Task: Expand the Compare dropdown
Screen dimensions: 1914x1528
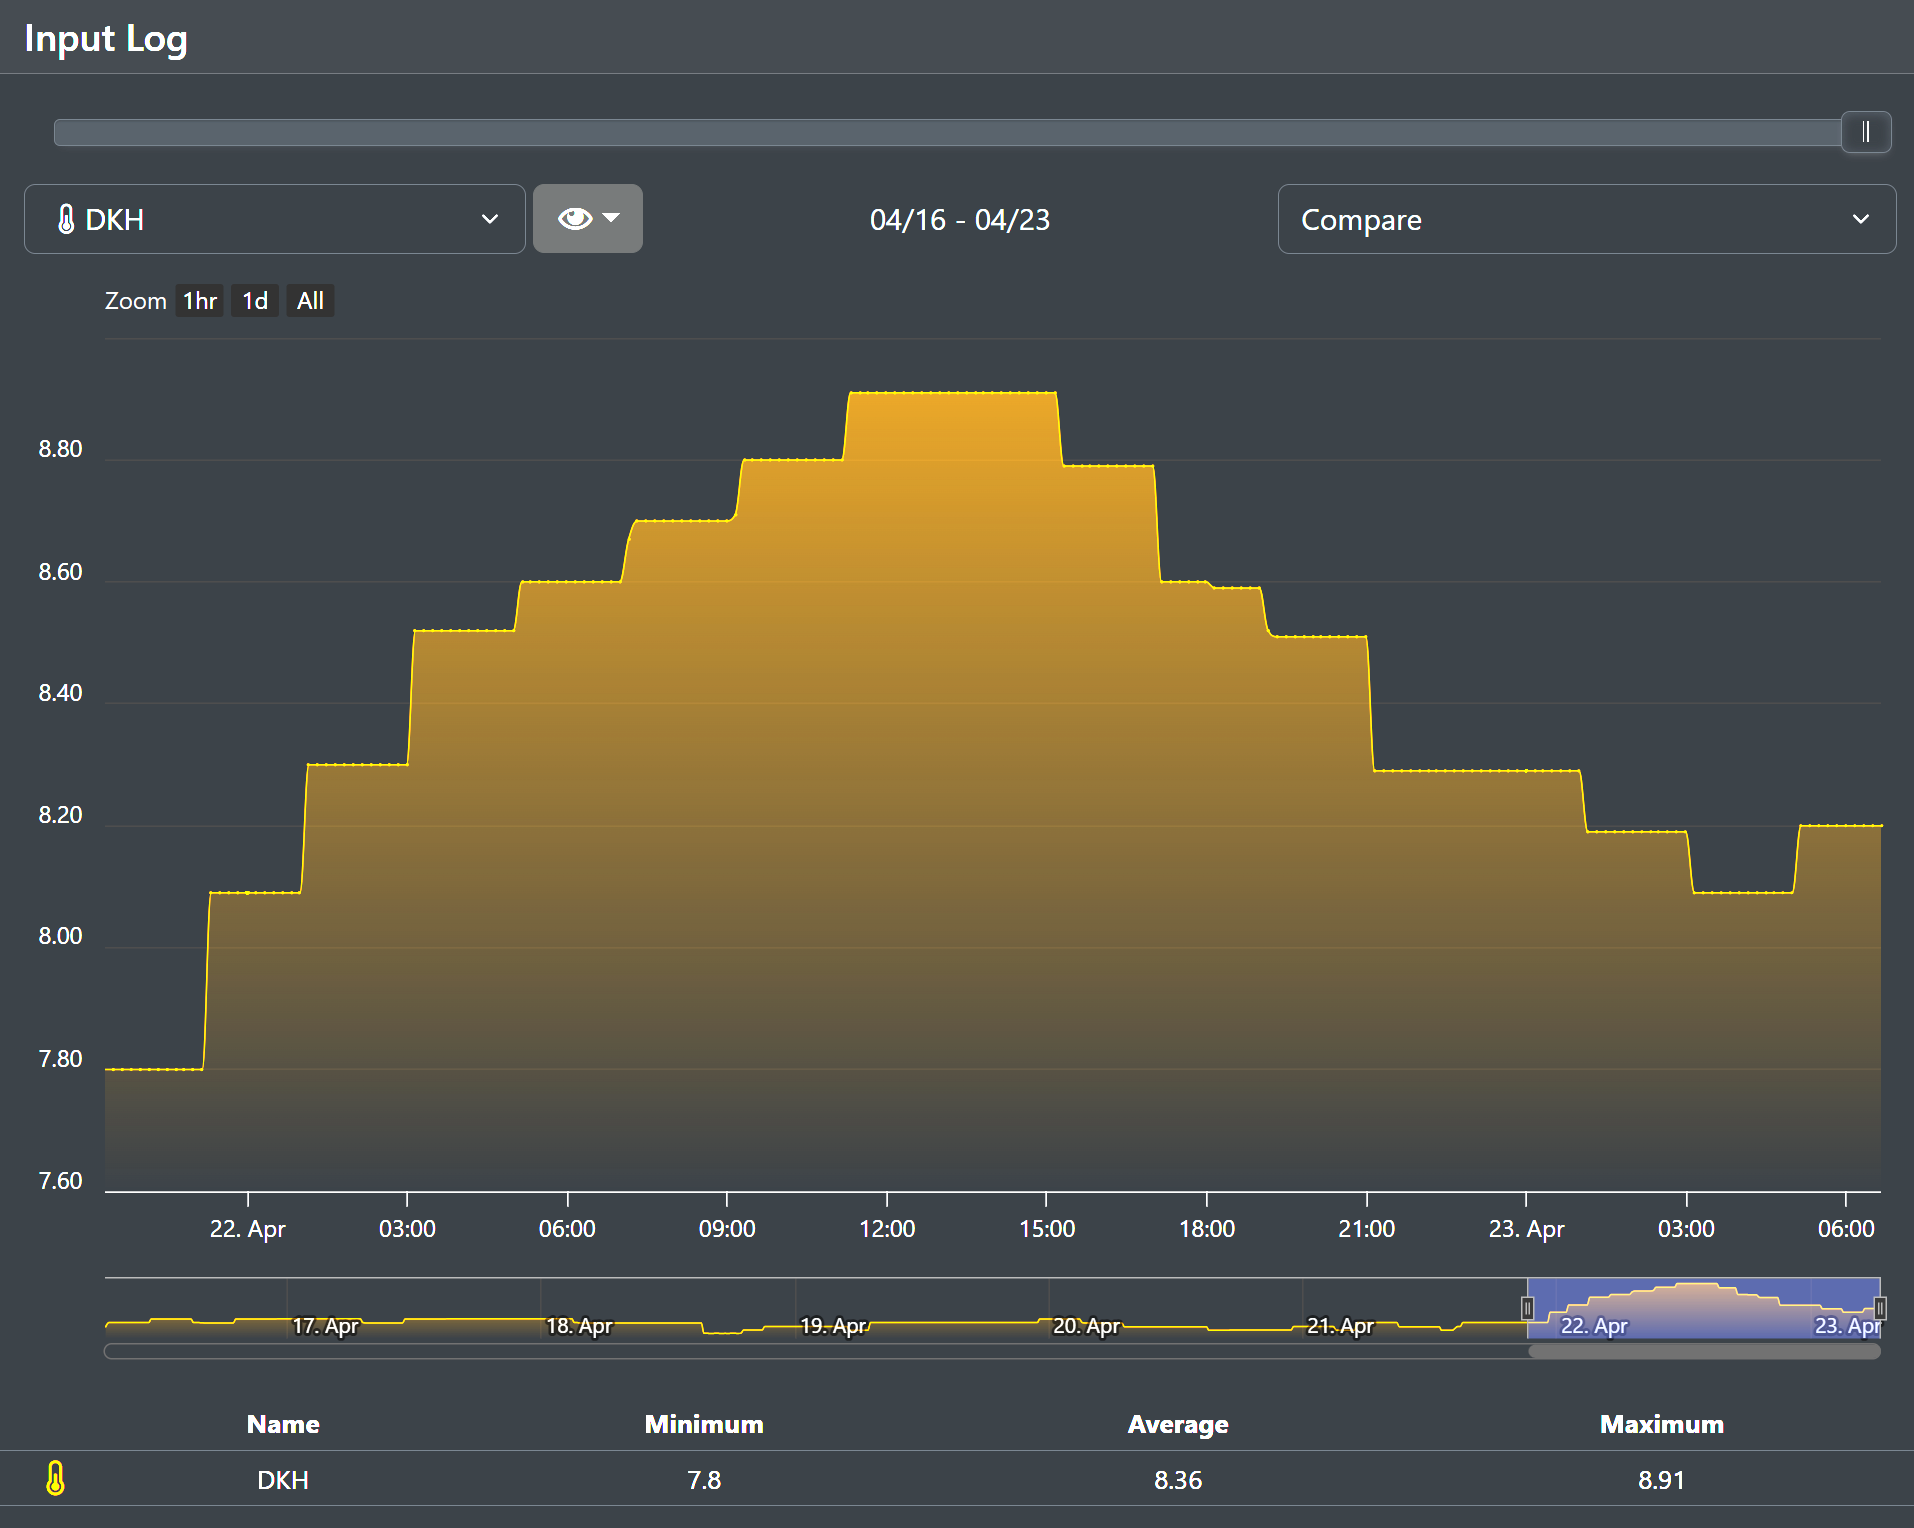Action: pos(1586,220)
